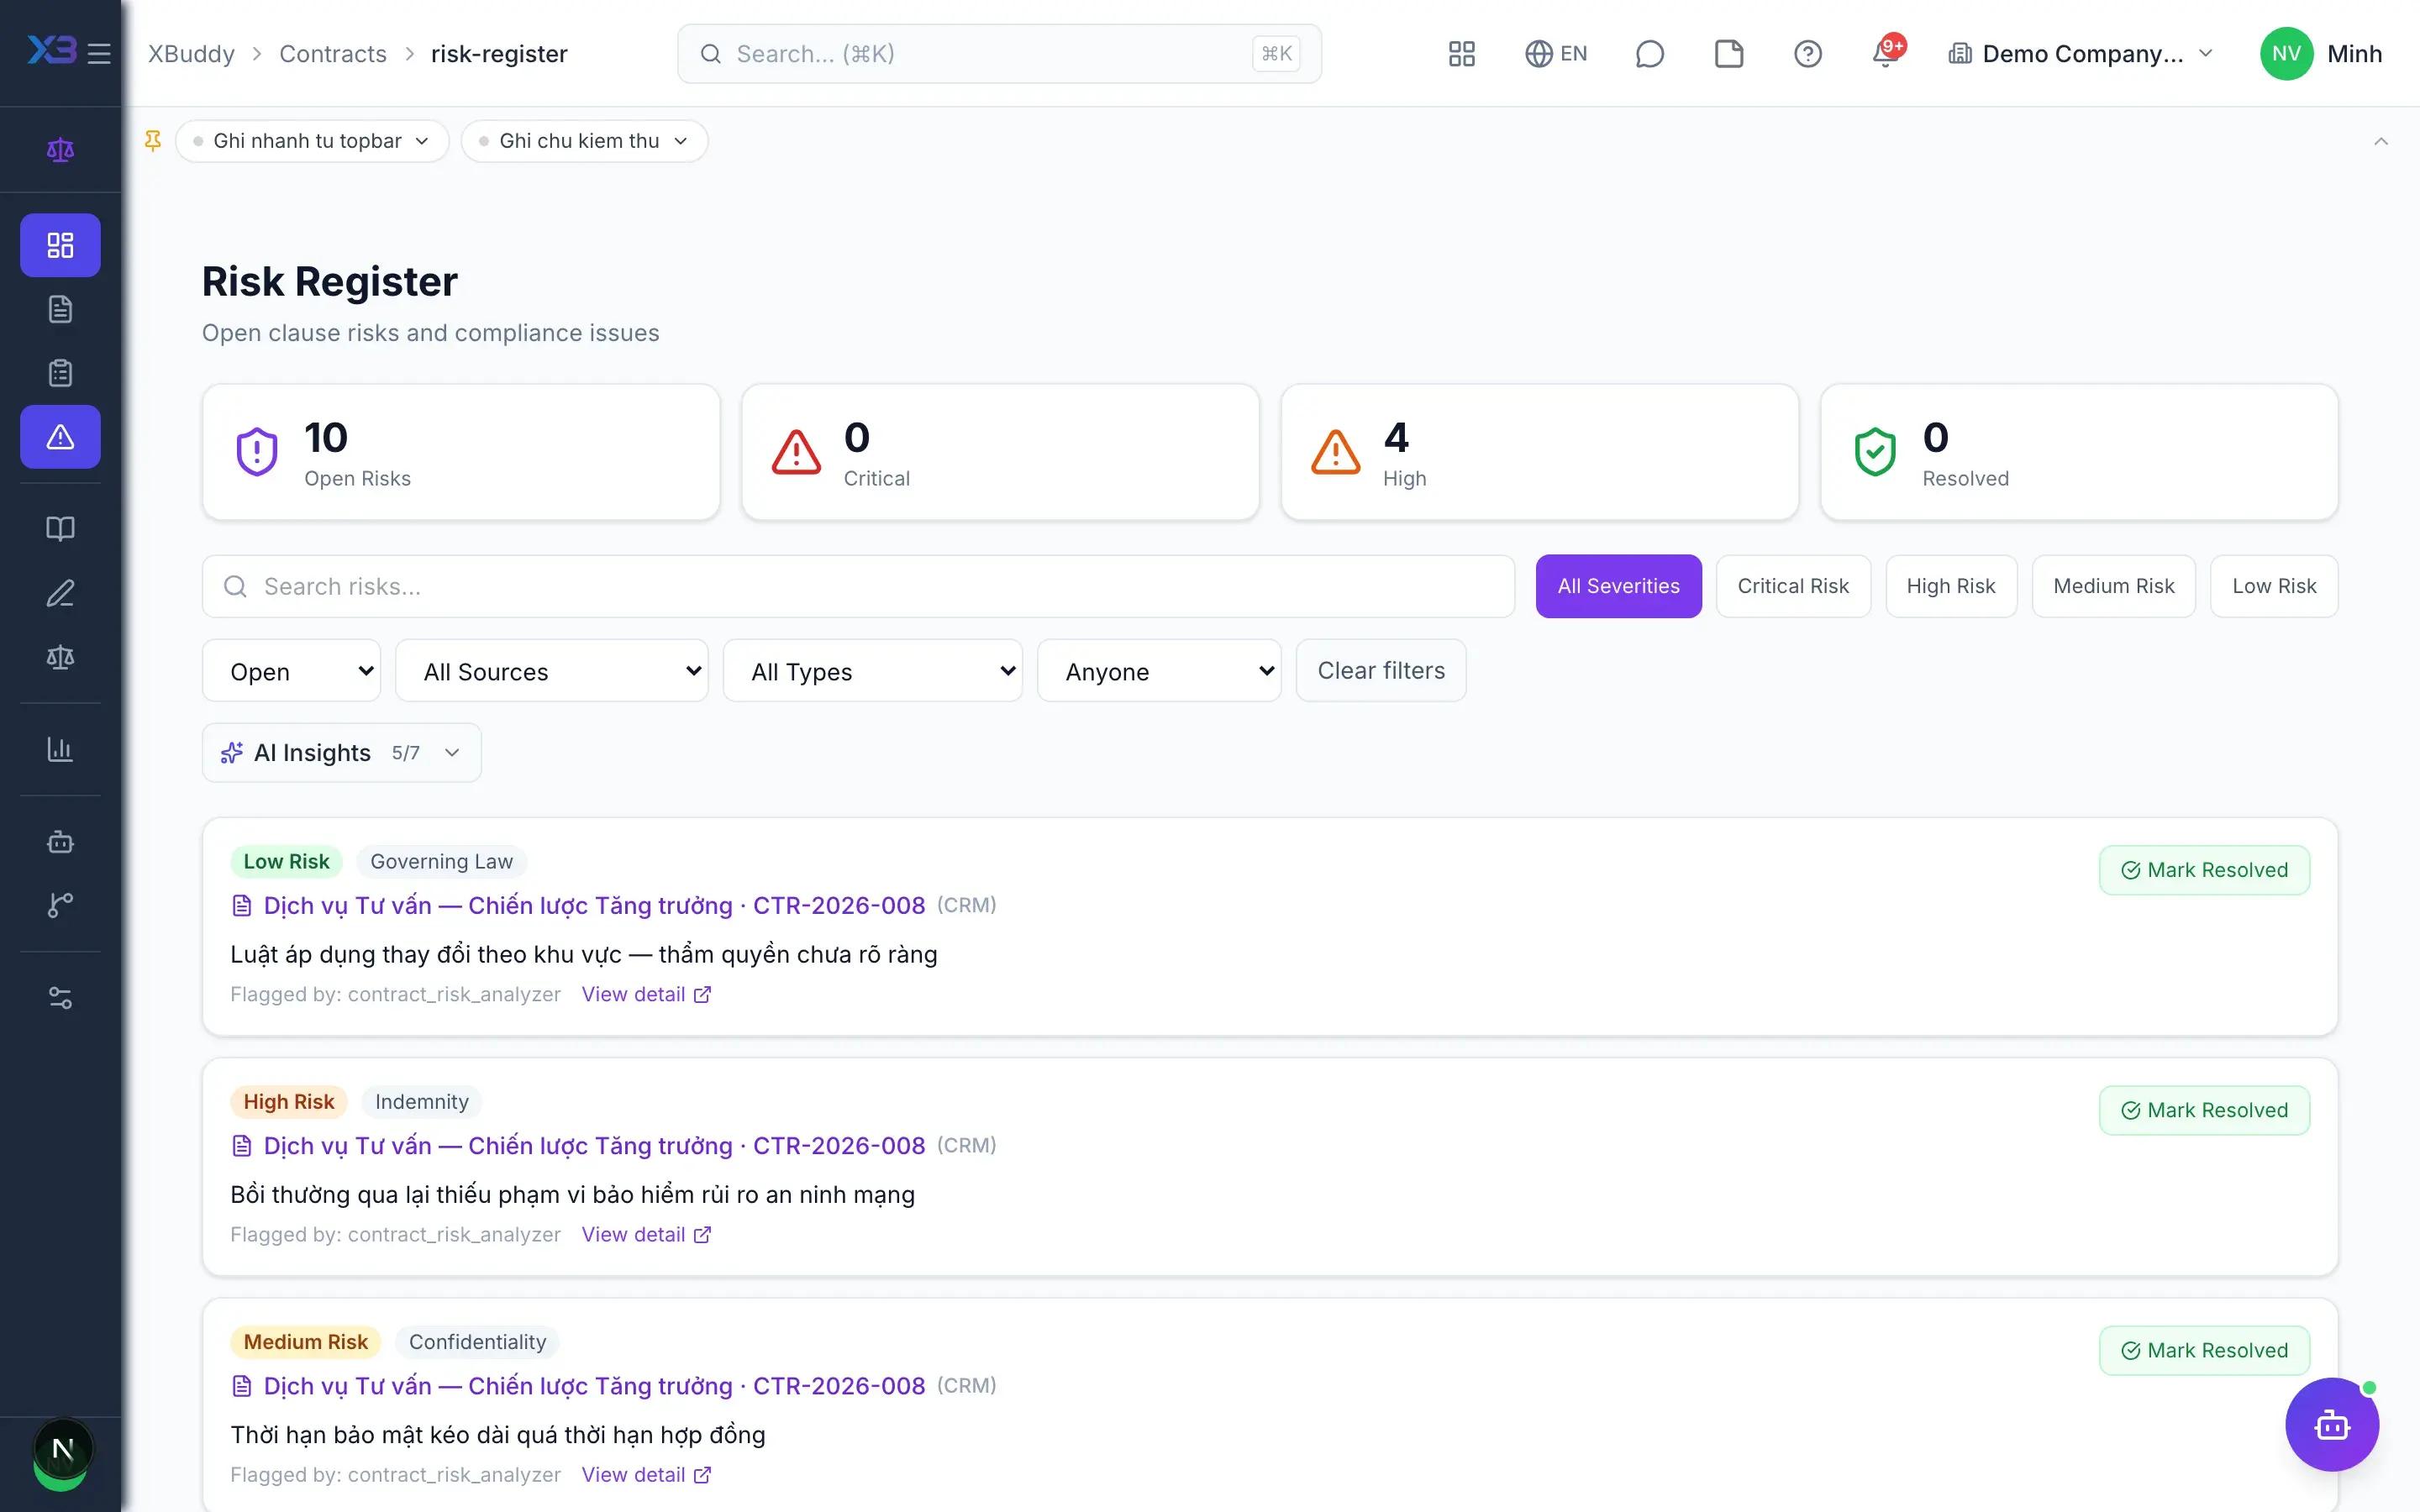Open the Anyone assignee dropdown
Viewport: 2420px width, 1512px height.
[x=1159, y=671]
